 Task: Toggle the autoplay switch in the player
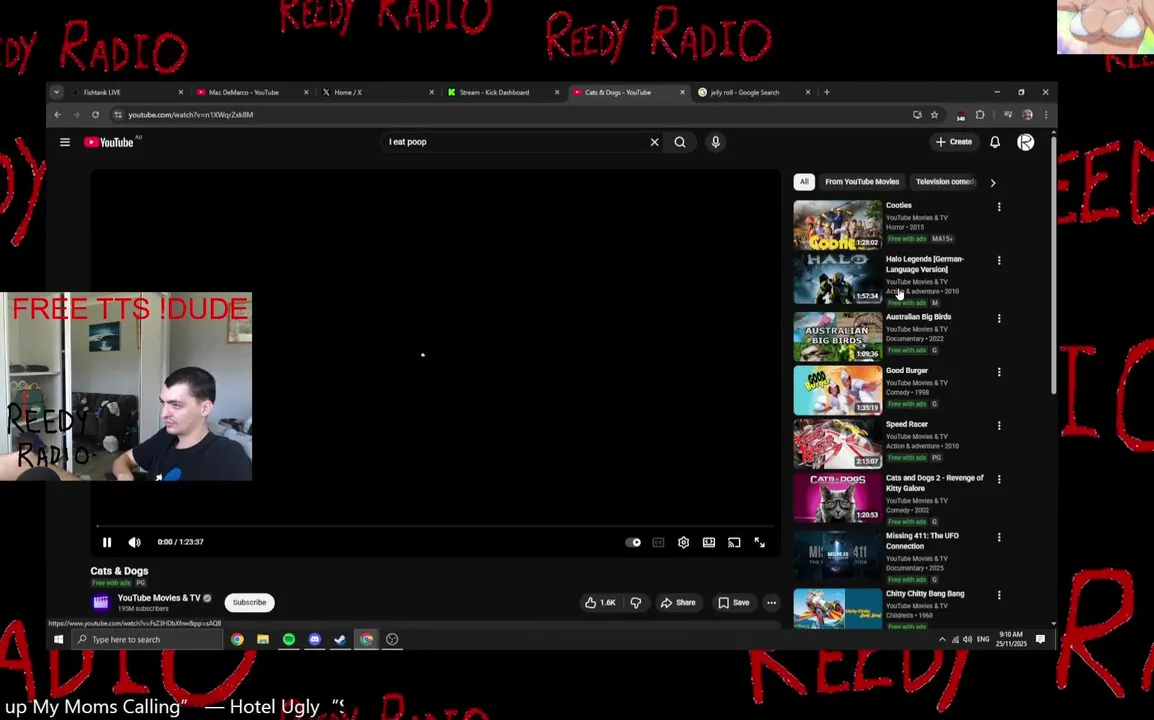pyautogui.click(x=633, y=543)
